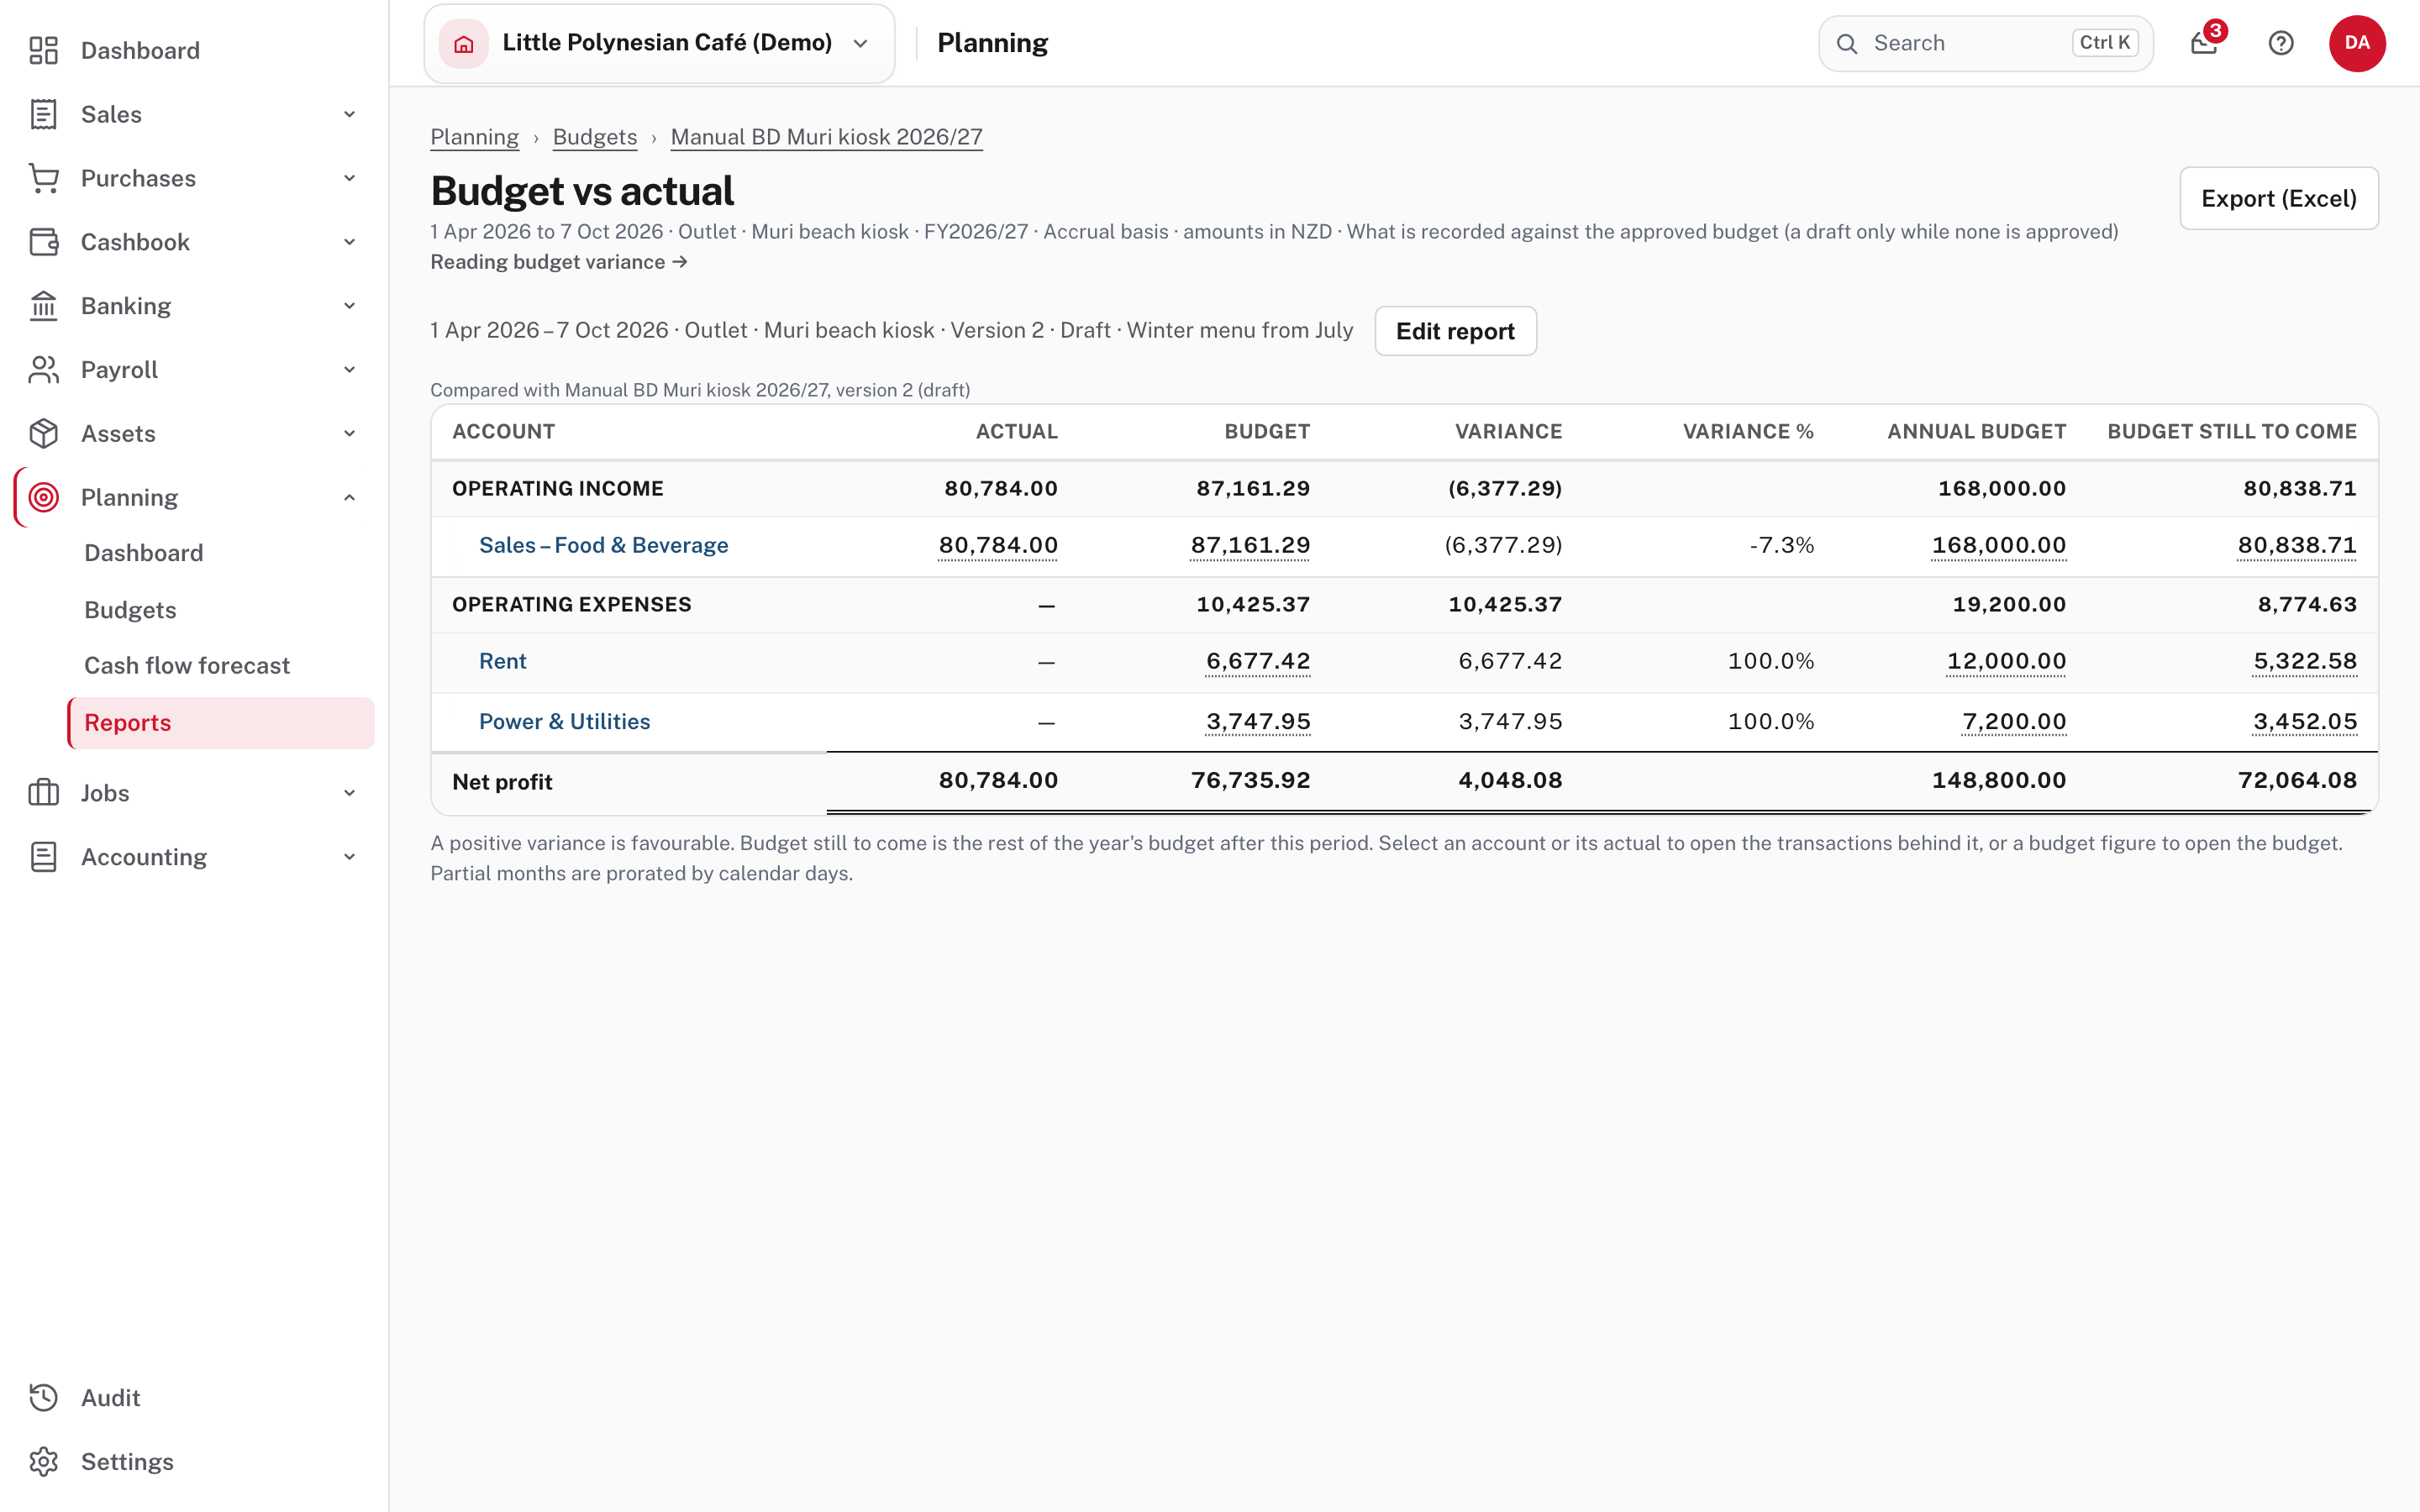Click the Assets box icon

(x=44, y=434)
